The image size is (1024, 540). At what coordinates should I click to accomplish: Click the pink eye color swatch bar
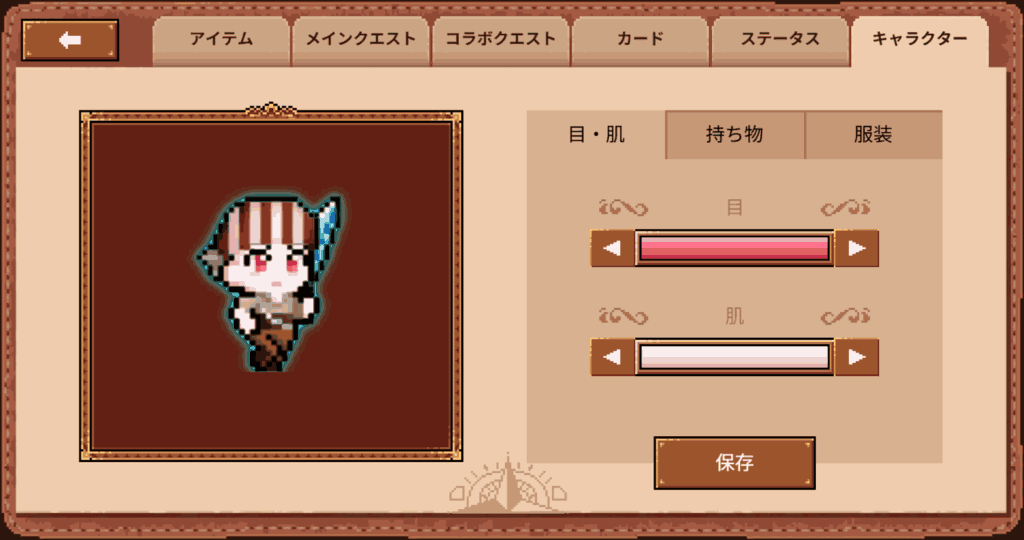click(735, 248)
